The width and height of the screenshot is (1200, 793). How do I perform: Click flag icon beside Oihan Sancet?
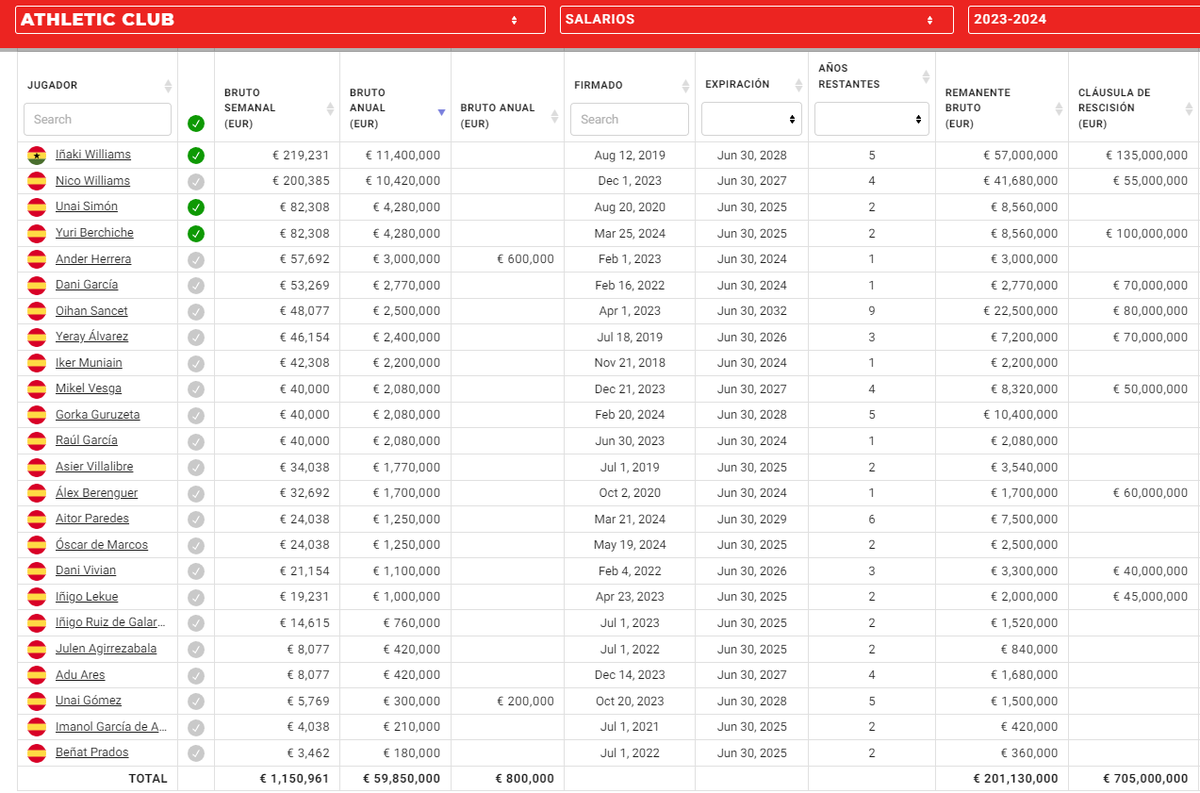[37, 311]
